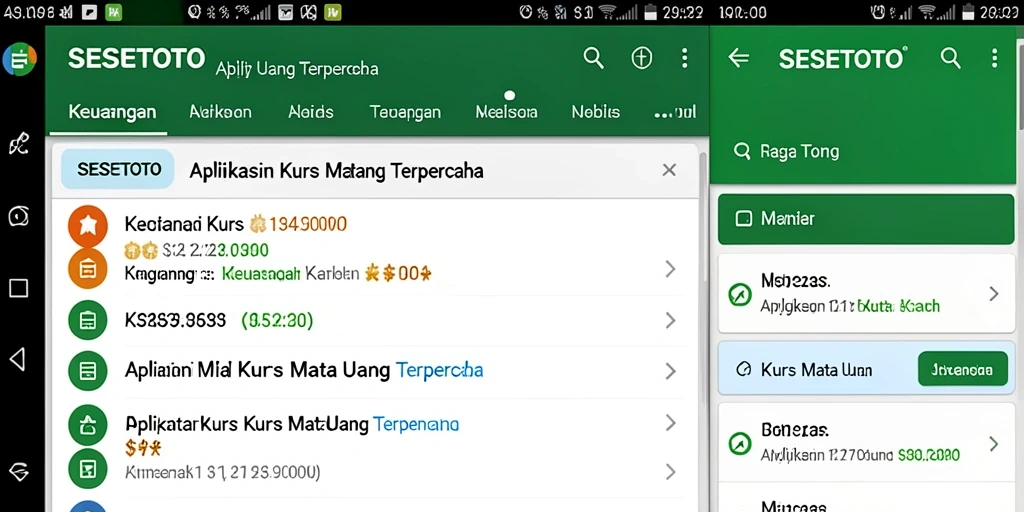Tap green icon beside Aplikatar Kurs Kurs

coord(88,425)
